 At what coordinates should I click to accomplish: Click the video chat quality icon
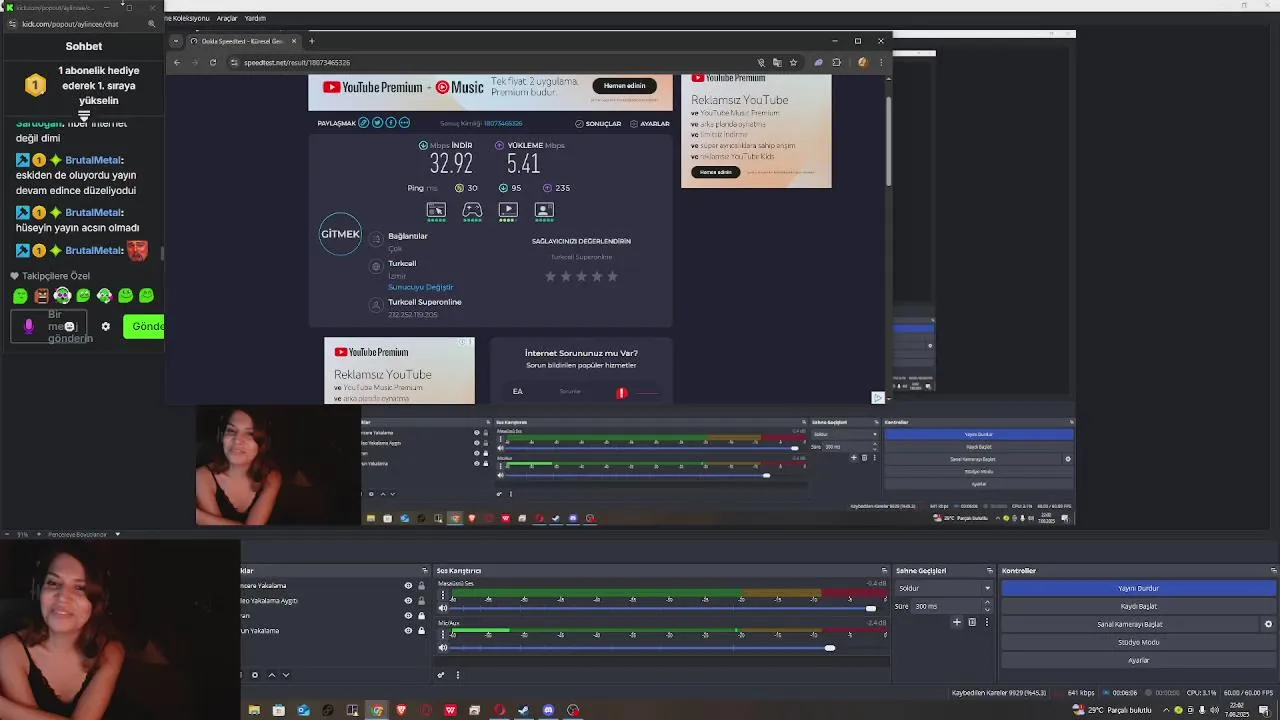[x=544, y=210]
